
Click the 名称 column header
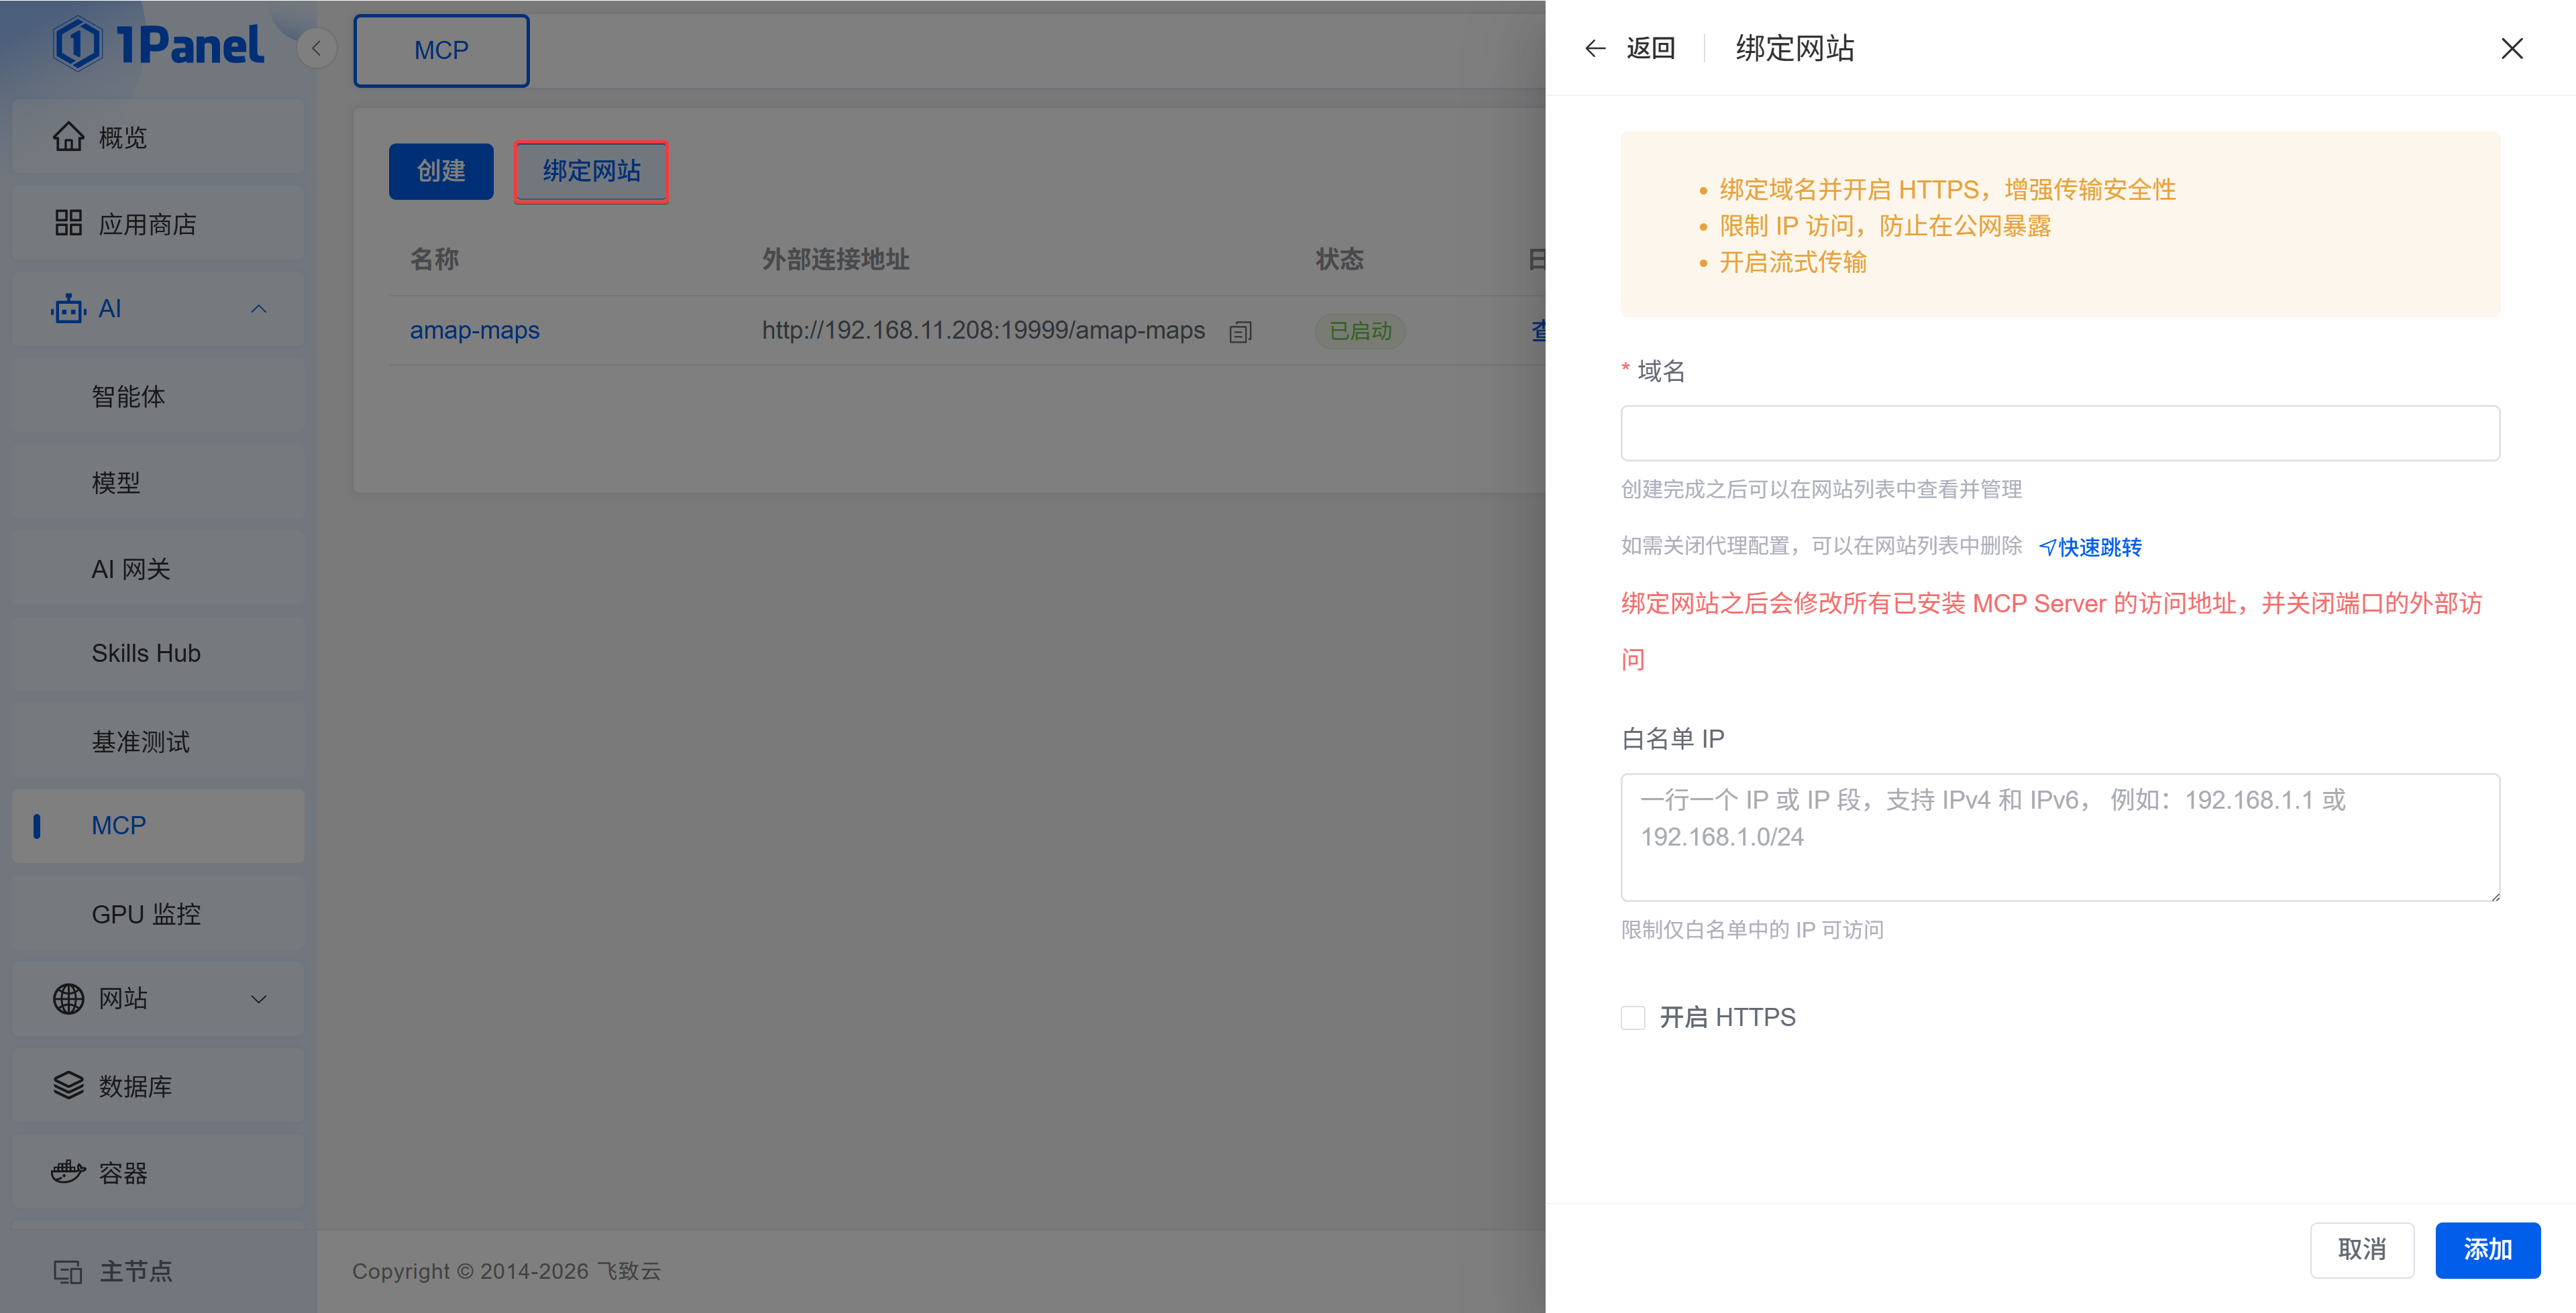[434, 259]
